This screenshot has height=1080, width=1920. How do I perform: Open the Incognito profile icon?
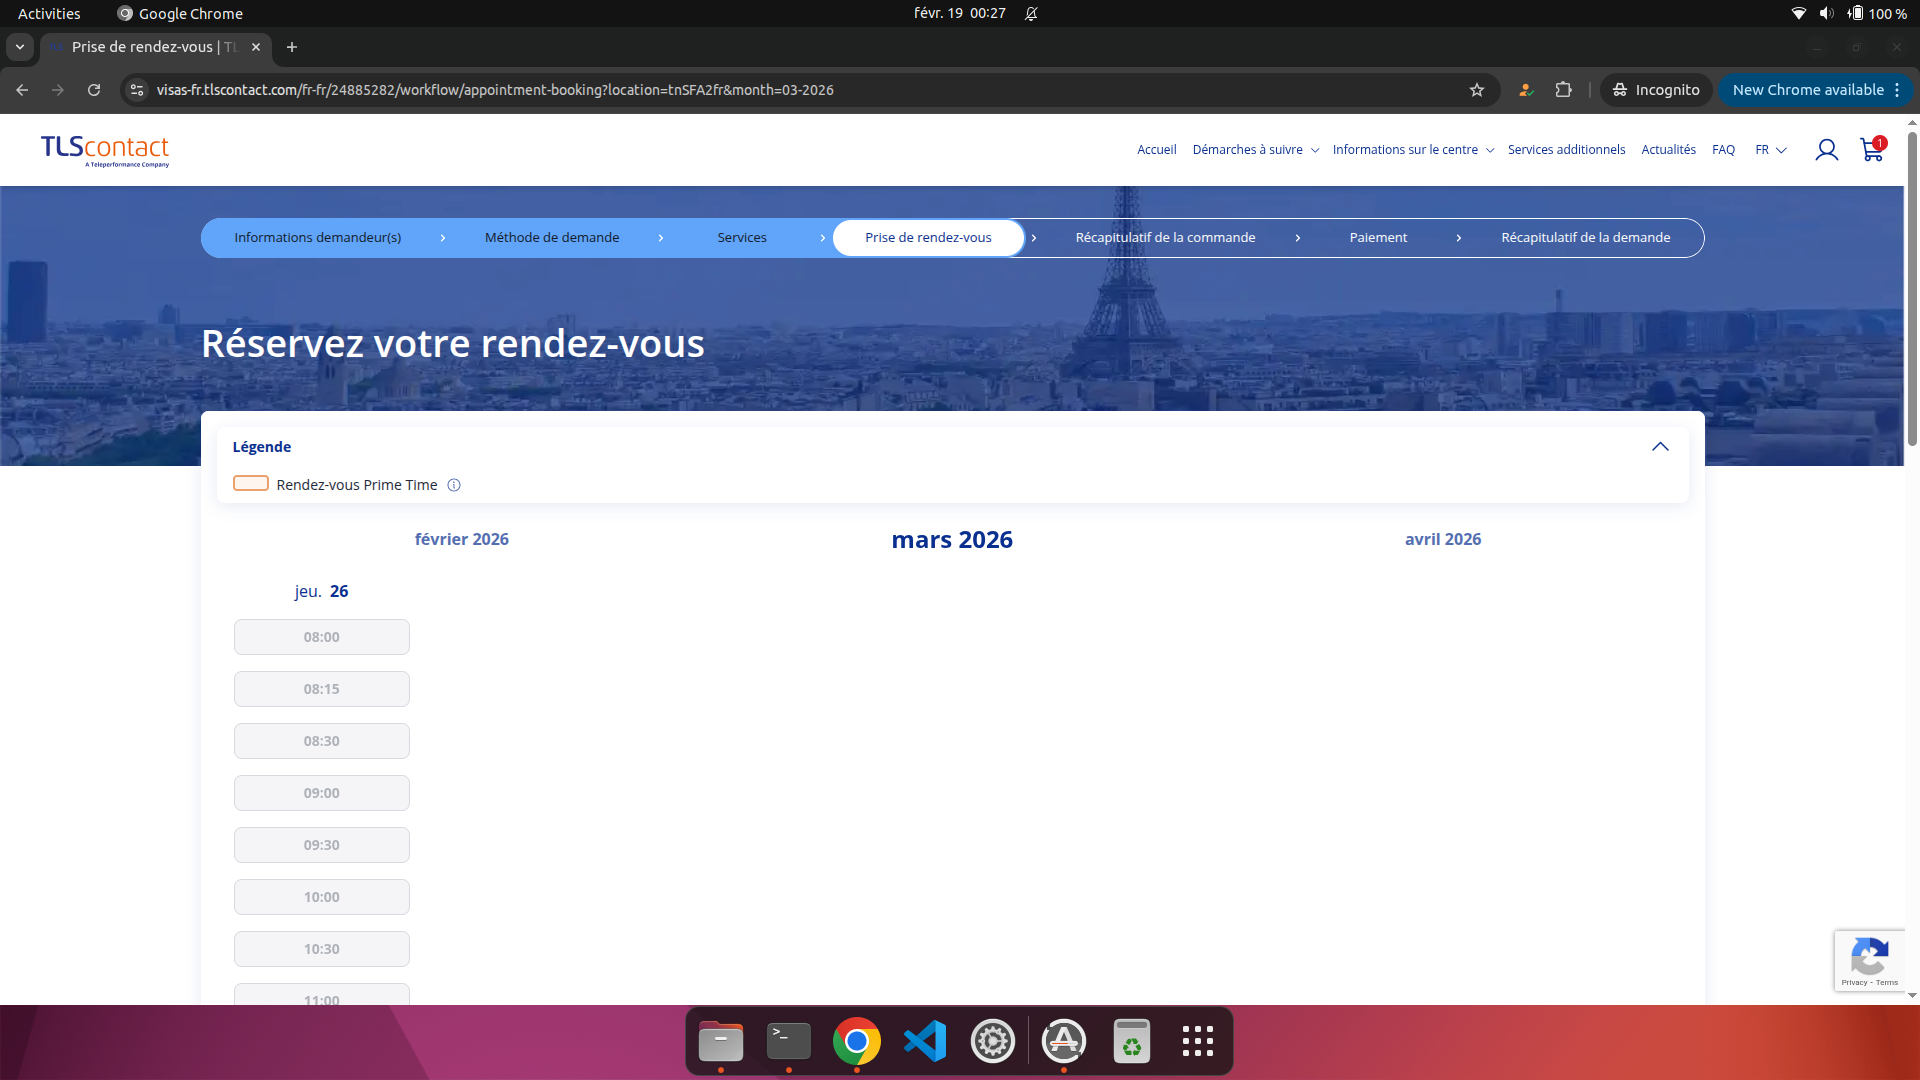pos(1655,90)
